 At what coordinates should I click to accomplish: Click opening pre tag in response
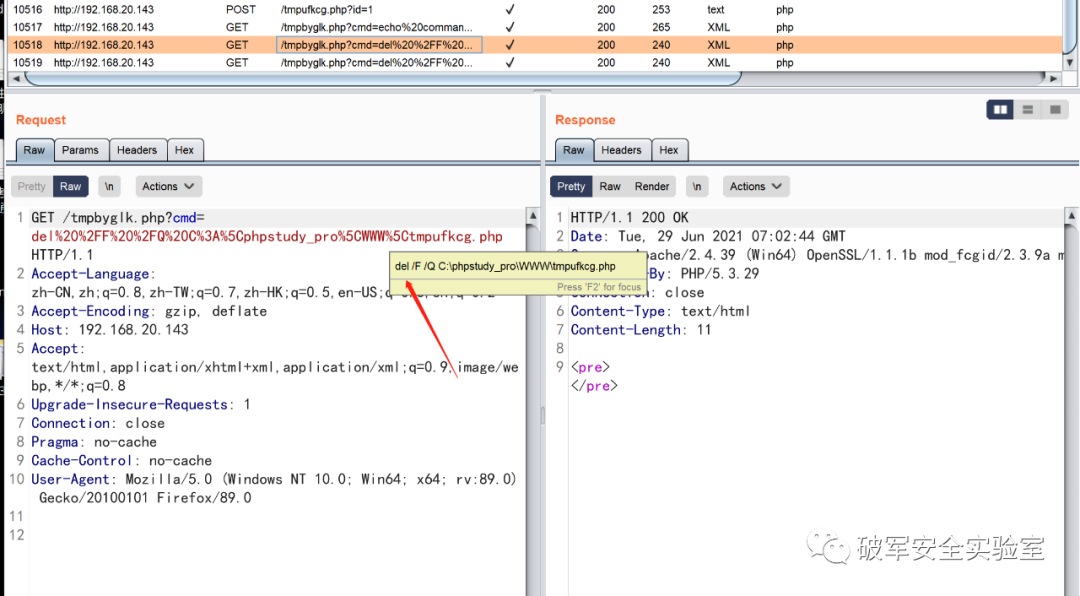pos(590,367)
